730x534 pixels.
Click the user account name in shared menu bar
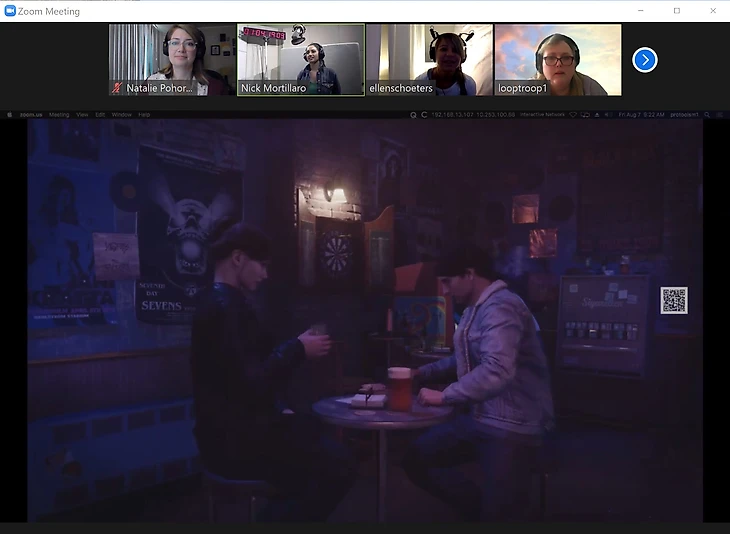684,115
